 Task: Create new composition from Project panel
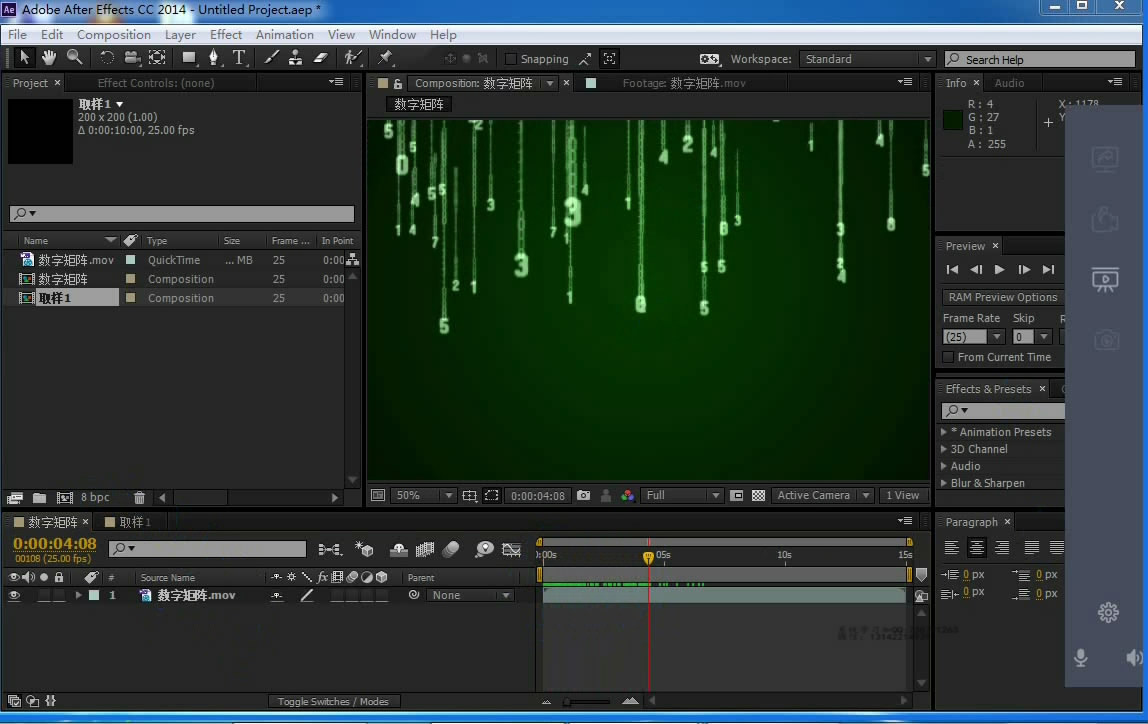[64, 498]
